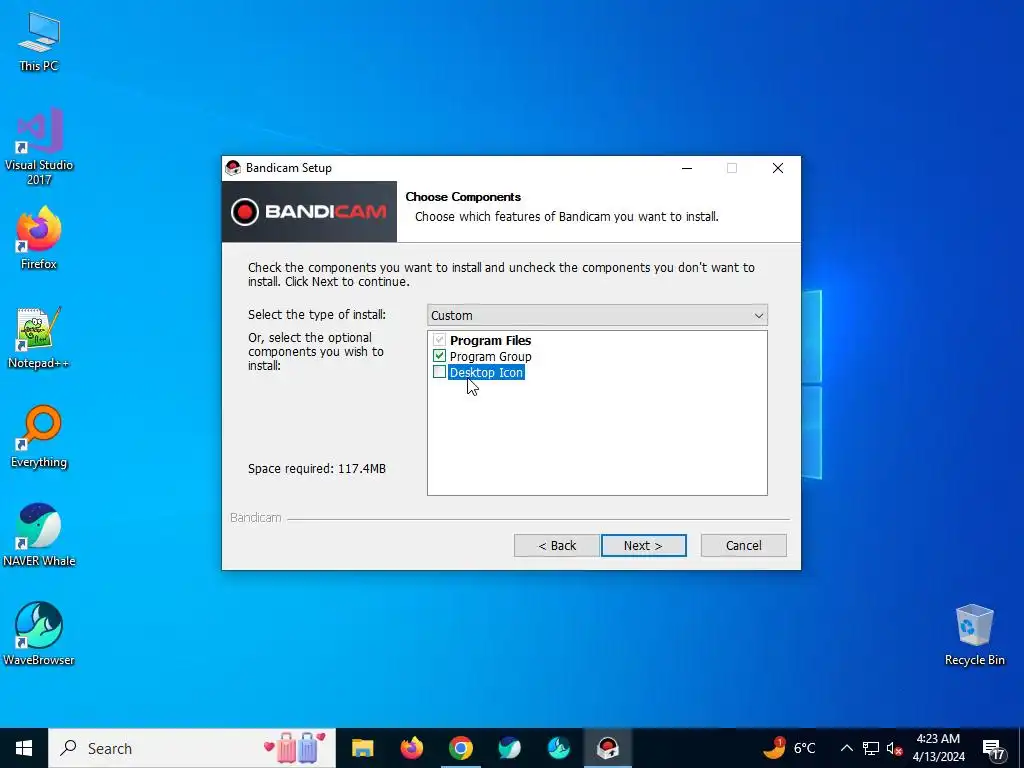This screenshot has width=1024, height=768.
Task: Open Google Chrome from the taskbar
Action: (460, 748)
